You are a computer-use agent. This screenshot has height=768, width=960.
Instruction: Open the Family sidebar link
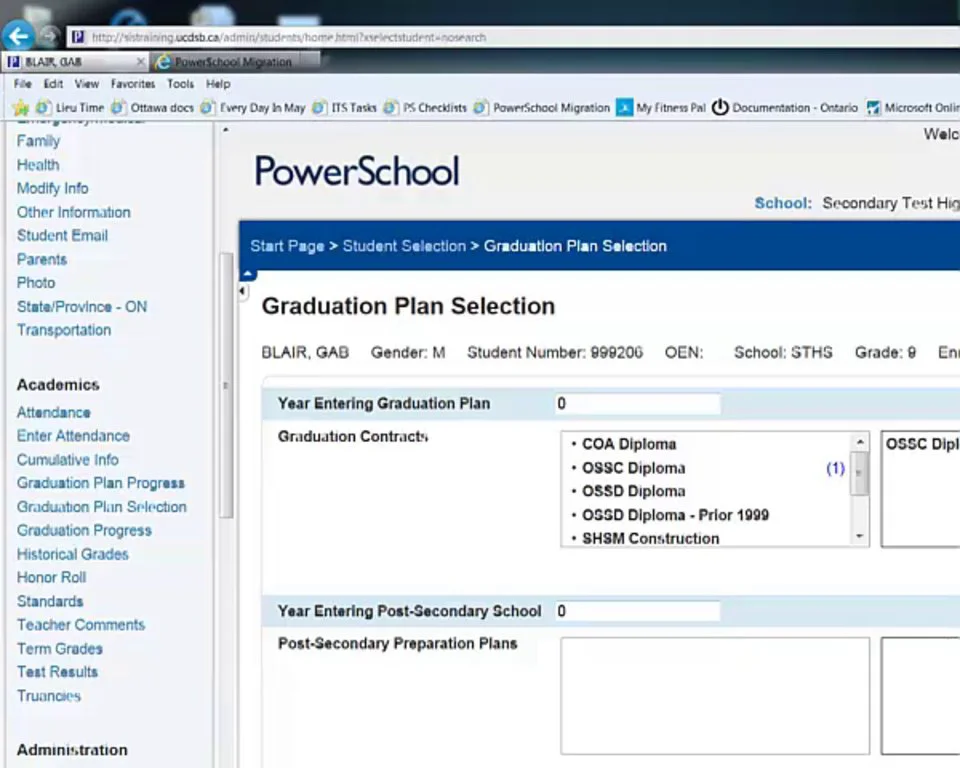pyautogui.click(x=39, y=141)
